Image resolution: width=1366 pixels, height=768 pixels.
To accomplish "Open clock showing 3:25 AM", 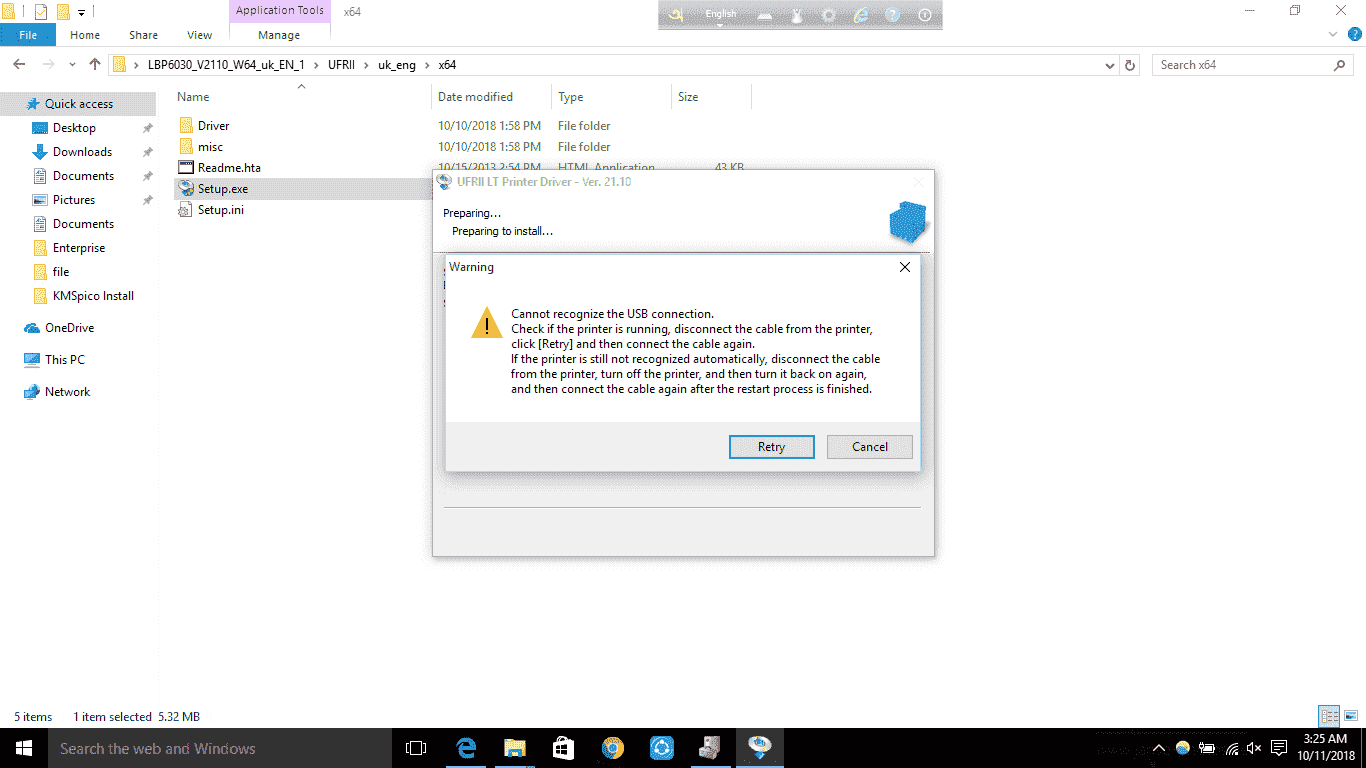I will coord(1324,748).
